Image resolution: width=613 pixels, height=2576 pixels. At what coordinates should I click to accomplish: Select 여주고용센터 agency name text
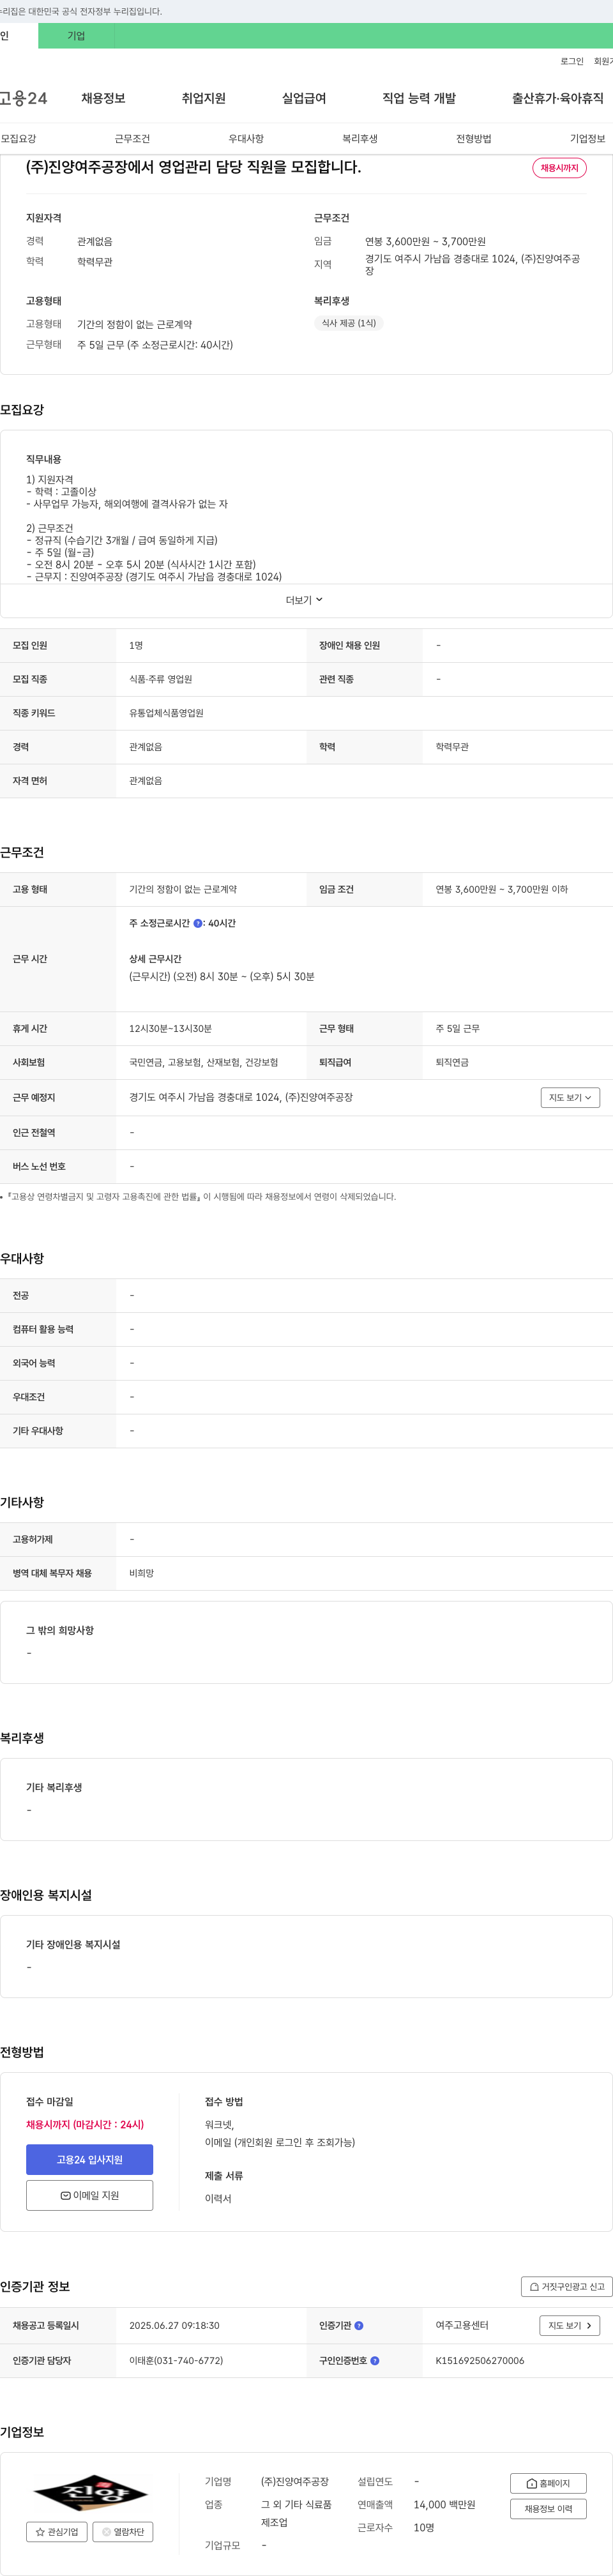[462, 2325]
